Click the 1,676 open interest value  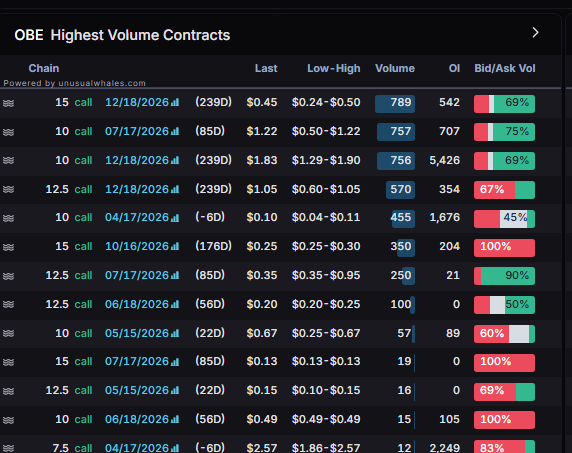click(444, 217)
